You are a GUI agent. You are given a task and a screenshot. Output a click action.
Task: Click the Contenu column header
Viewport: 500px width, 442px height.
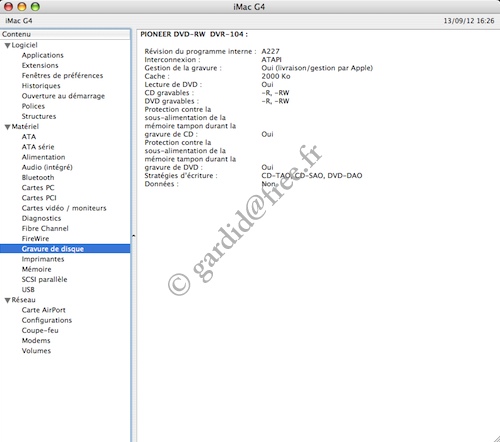point(65,34)
